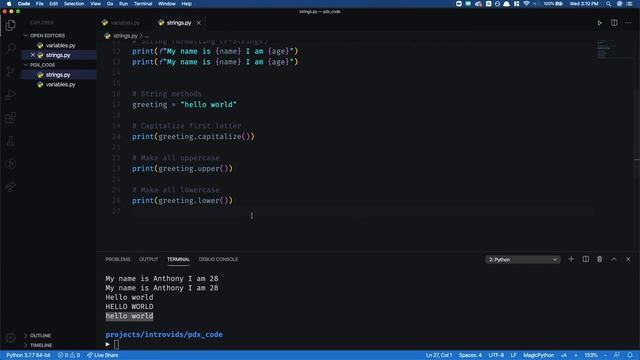This screenshot has height=360, width=640.
Task: Run Python file with the play icon
Action: pyautogui.click(x=600, y=23)
